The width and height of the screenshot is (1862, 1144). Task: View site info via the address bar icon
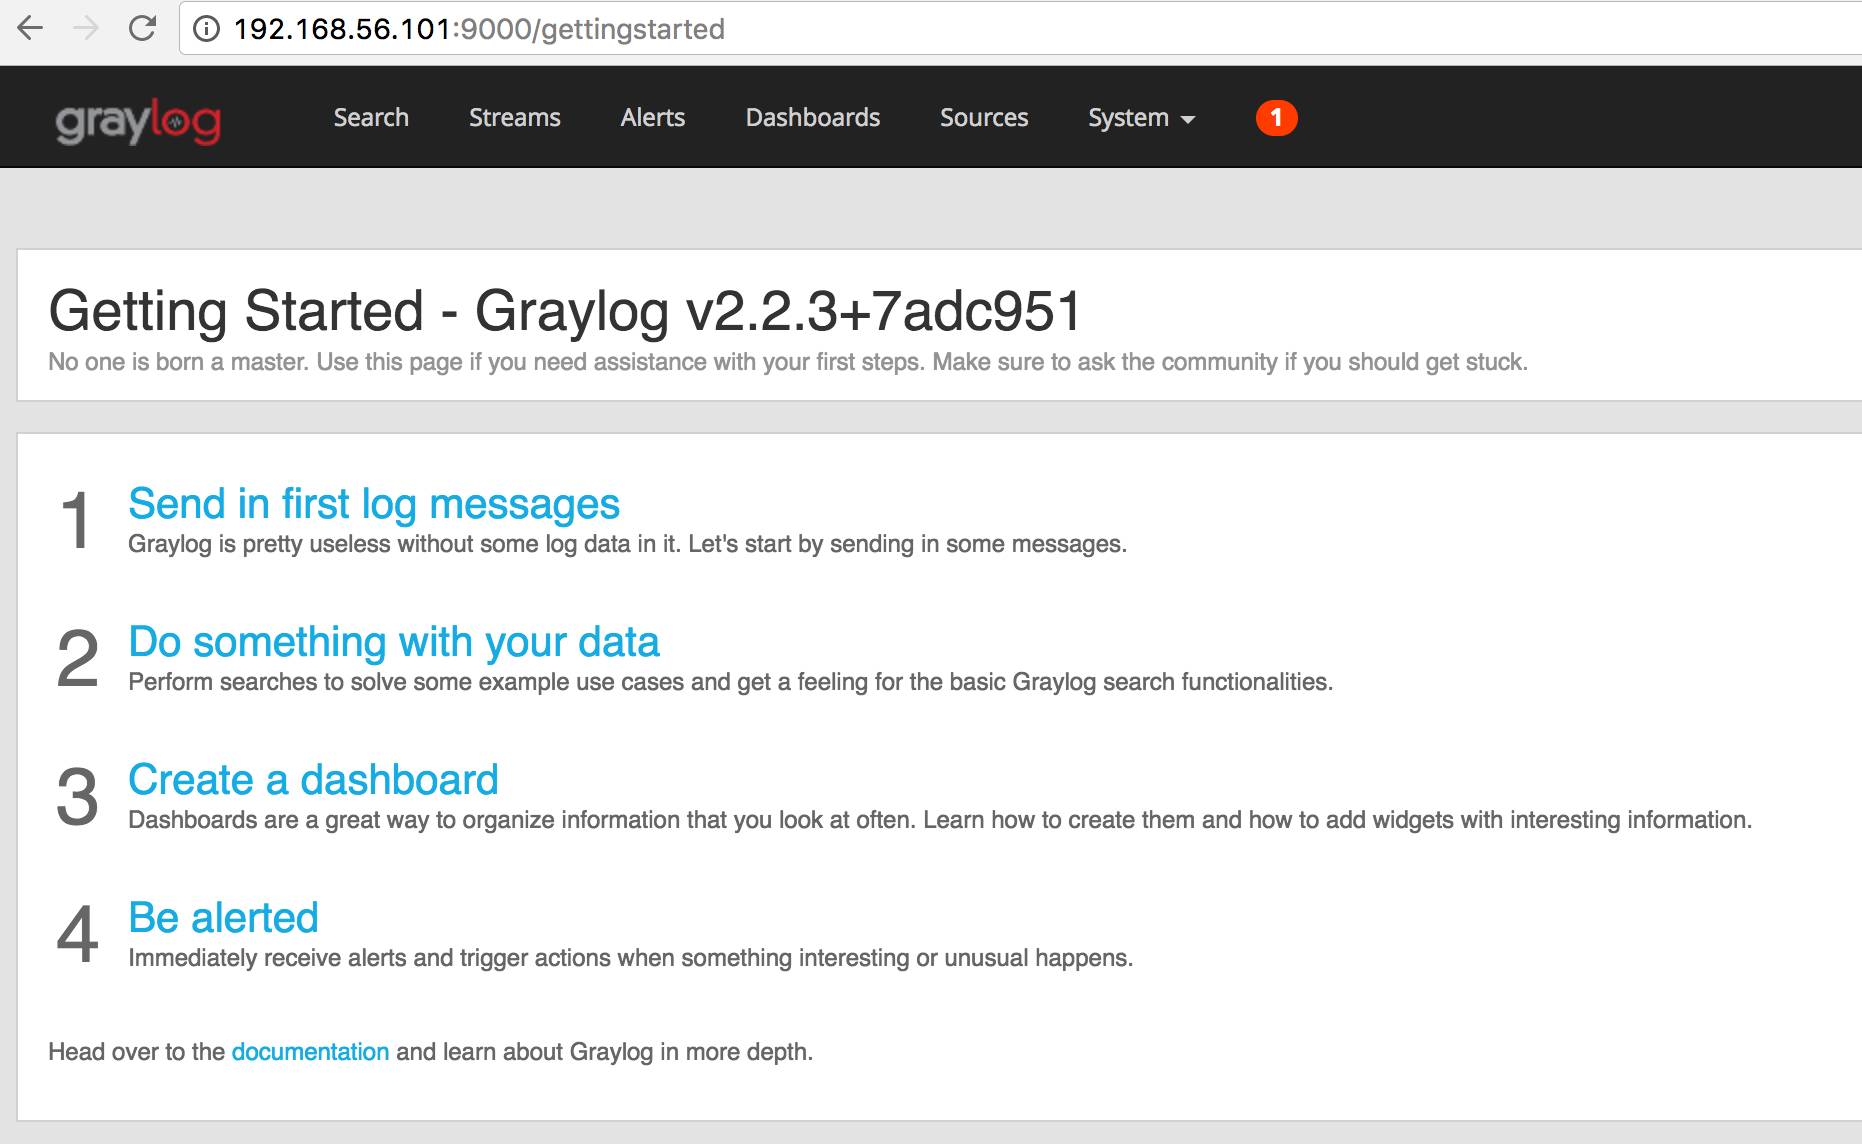pyautogui.click(x=206, y=29)
